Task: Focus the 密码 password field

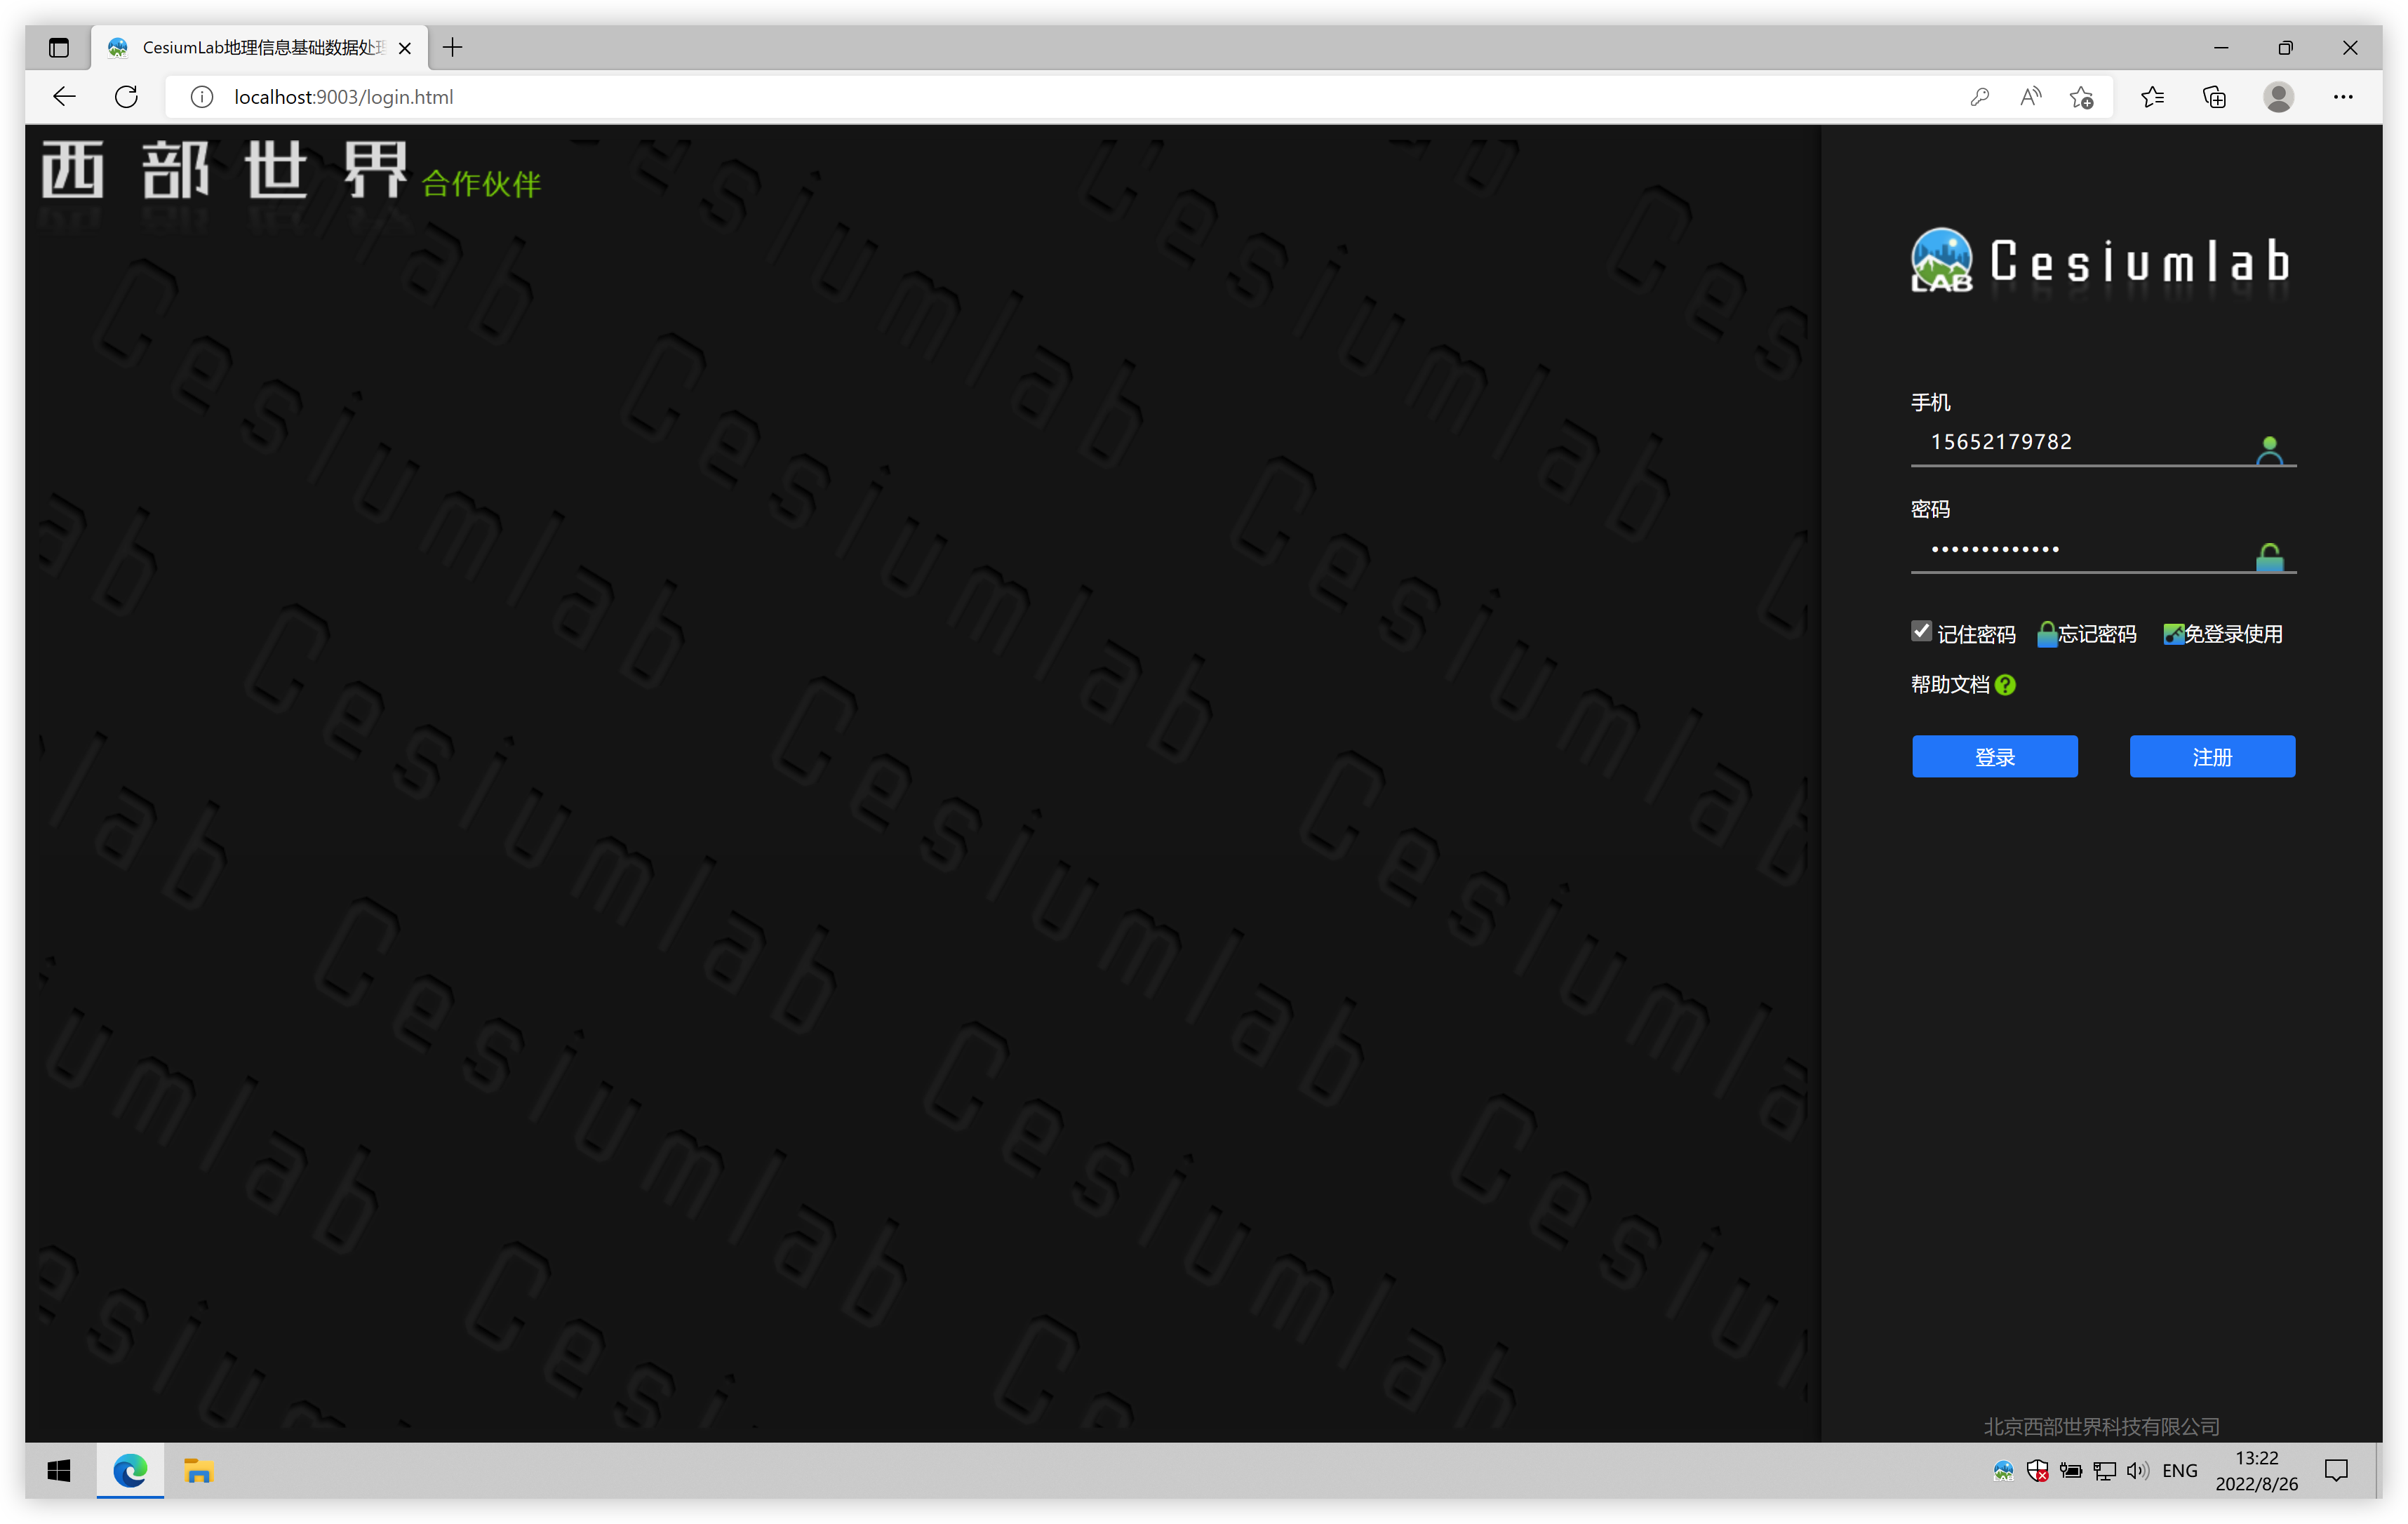Action: pos(2080,549)
